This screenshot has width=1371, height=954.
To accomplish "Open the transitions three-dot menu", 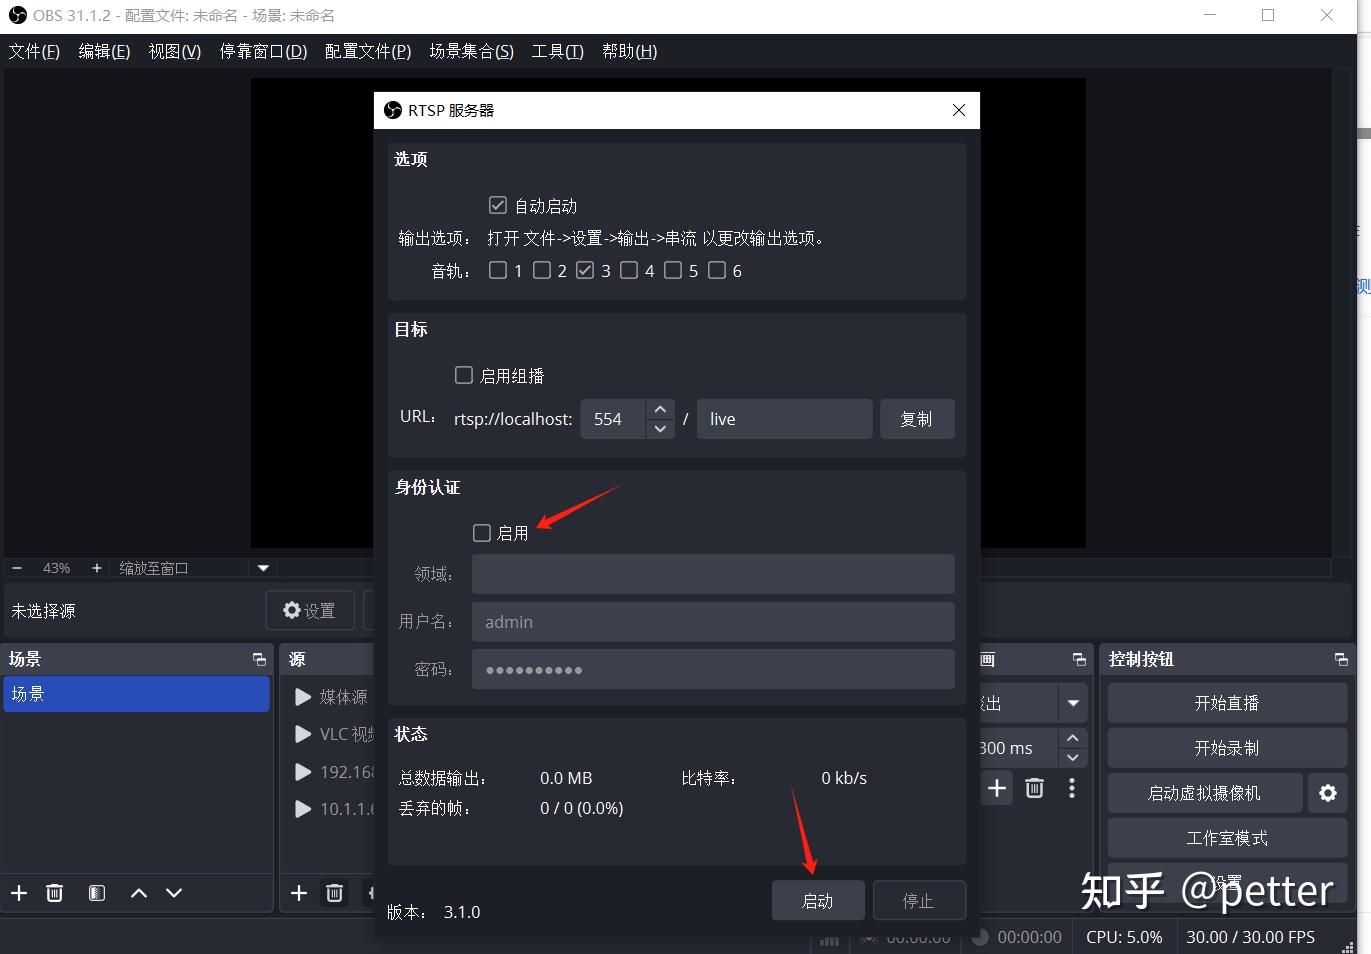I will pyautogui.click(x=1071, y=788).
